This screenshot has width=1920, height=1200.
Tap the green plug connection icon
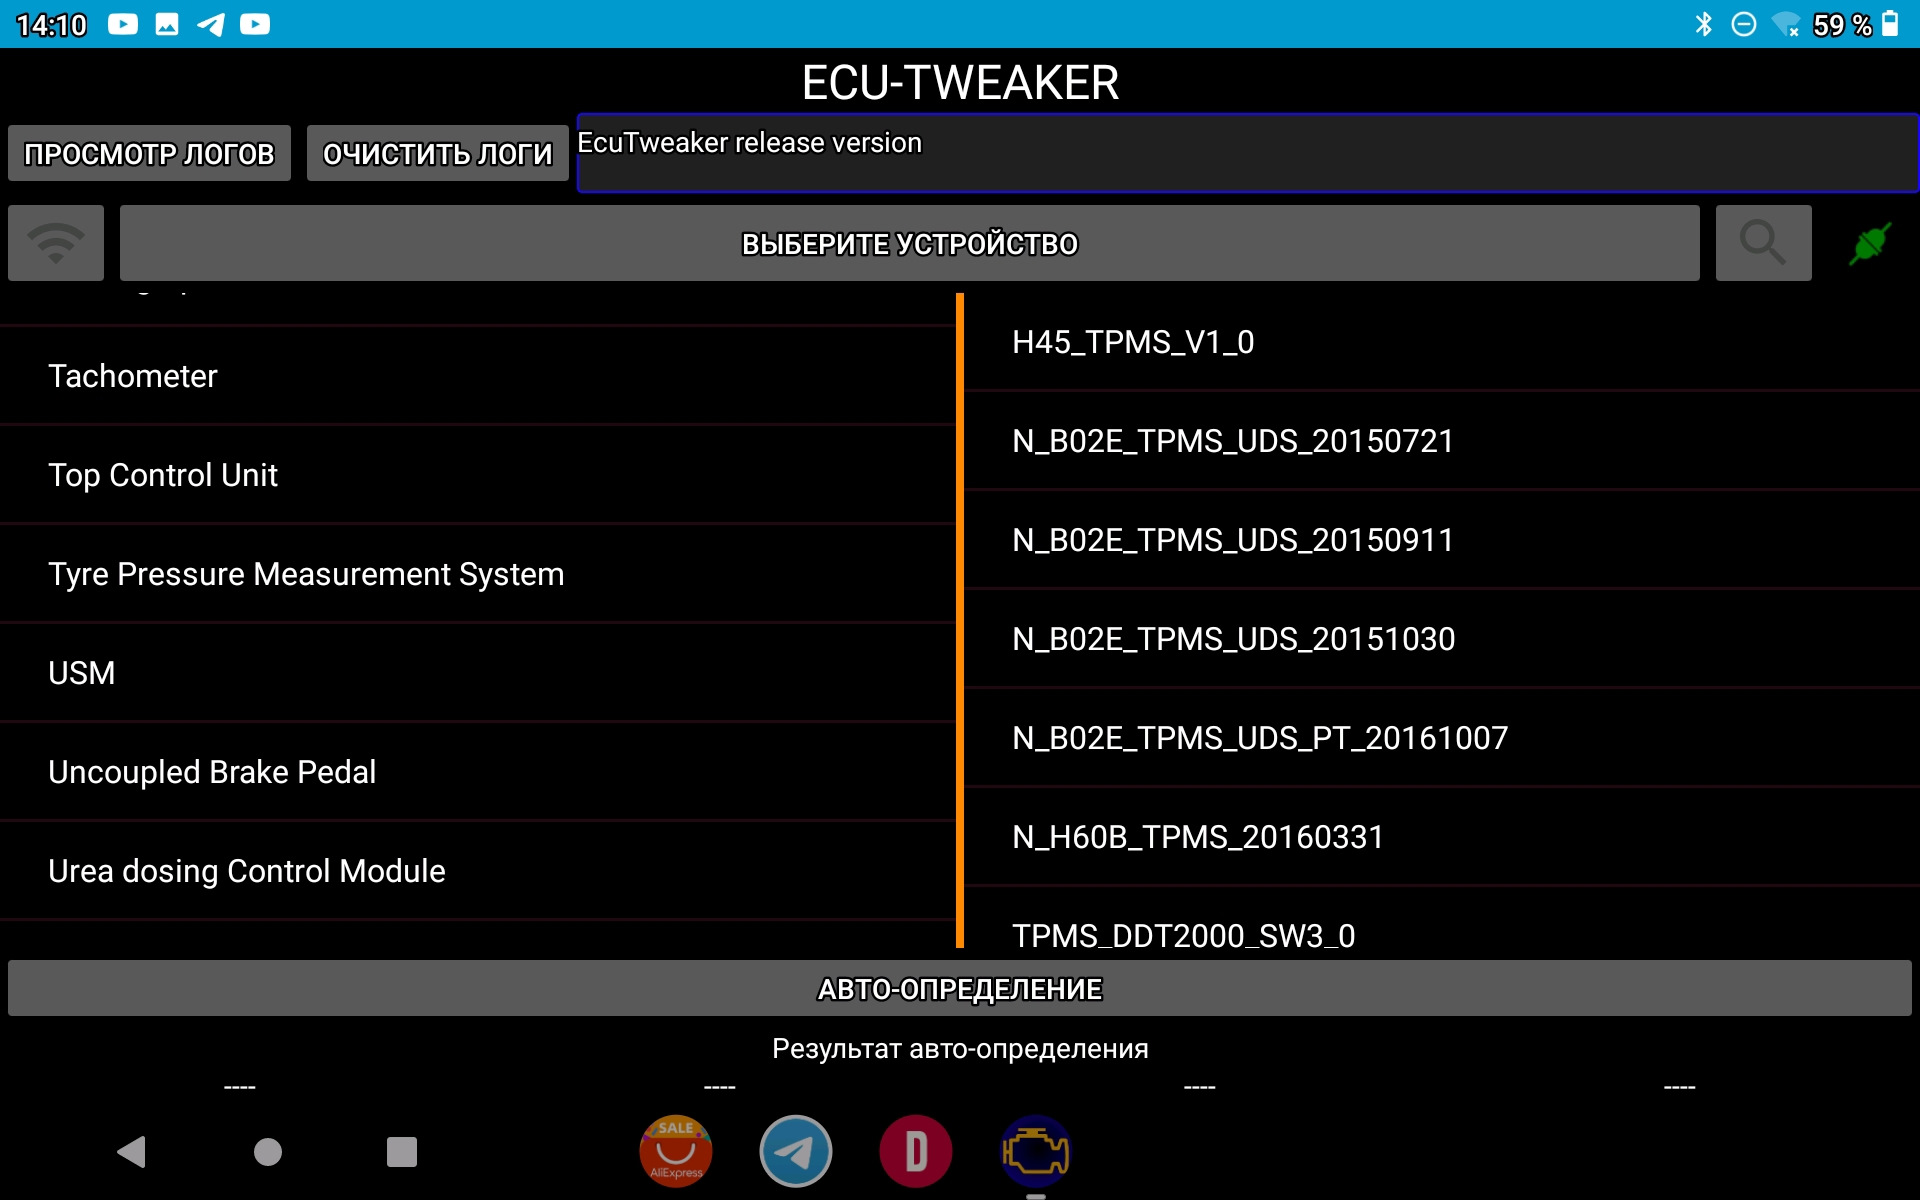click(1869, 243)
